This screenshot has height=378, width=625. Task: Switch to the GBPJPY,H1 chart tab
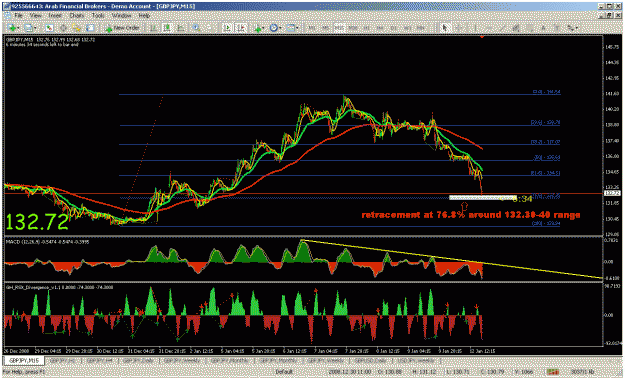click(63, 360)
